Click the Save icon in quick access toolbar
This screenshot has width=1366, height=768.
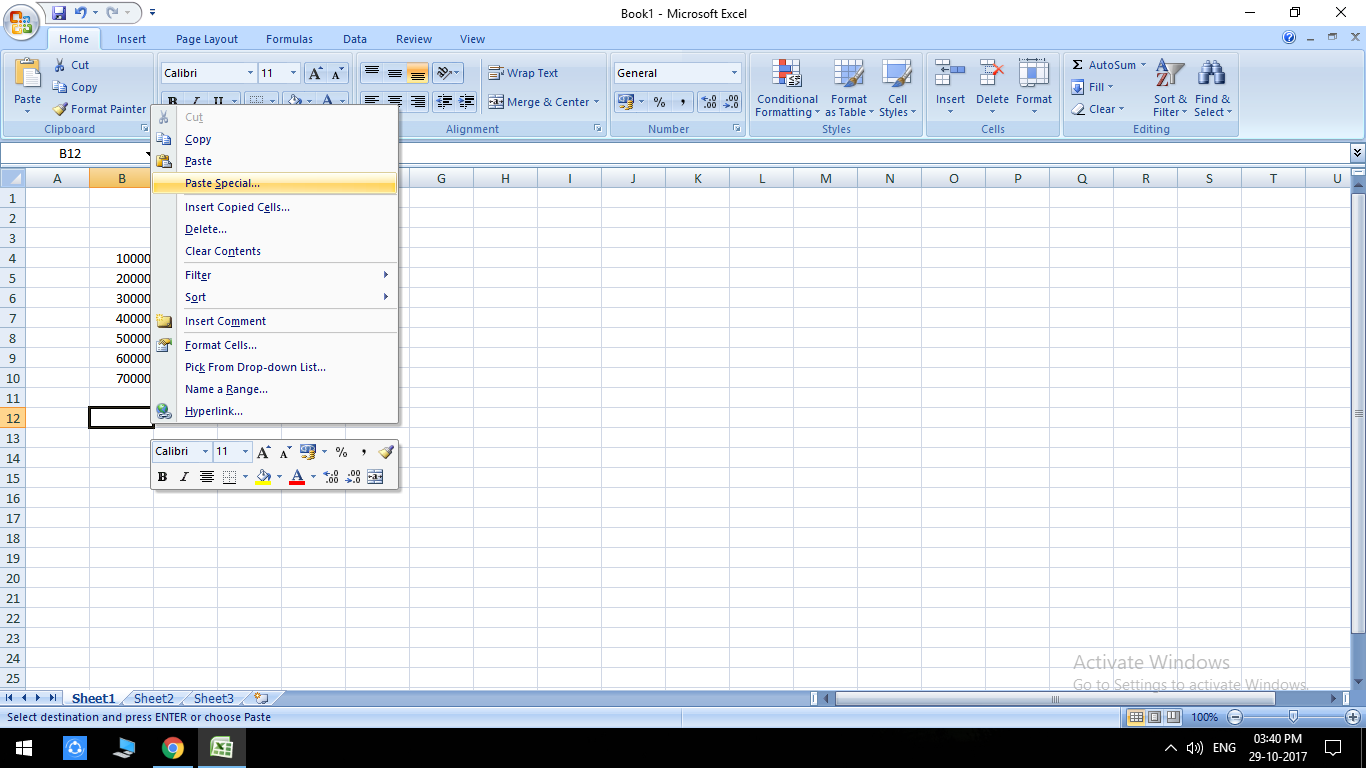58,13
